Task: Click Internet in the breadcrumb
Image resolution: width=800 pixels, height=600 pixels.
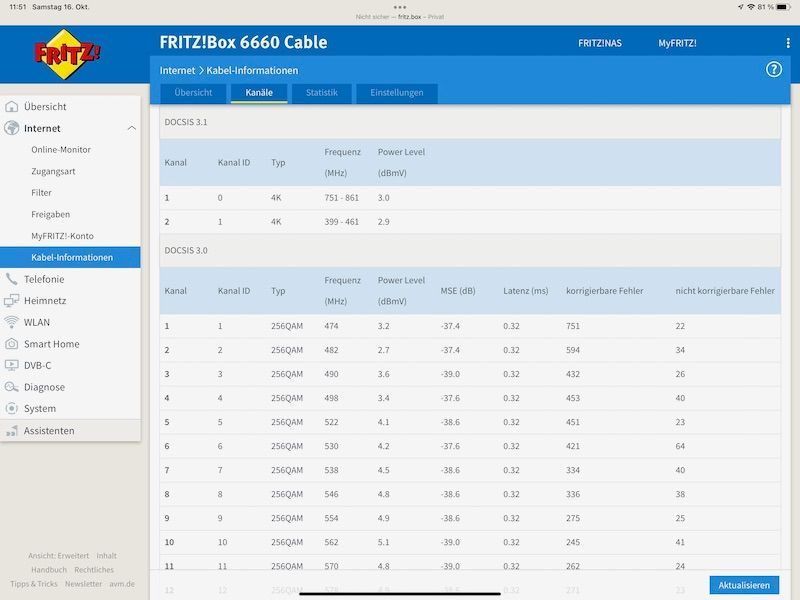Action: (177, 70)
